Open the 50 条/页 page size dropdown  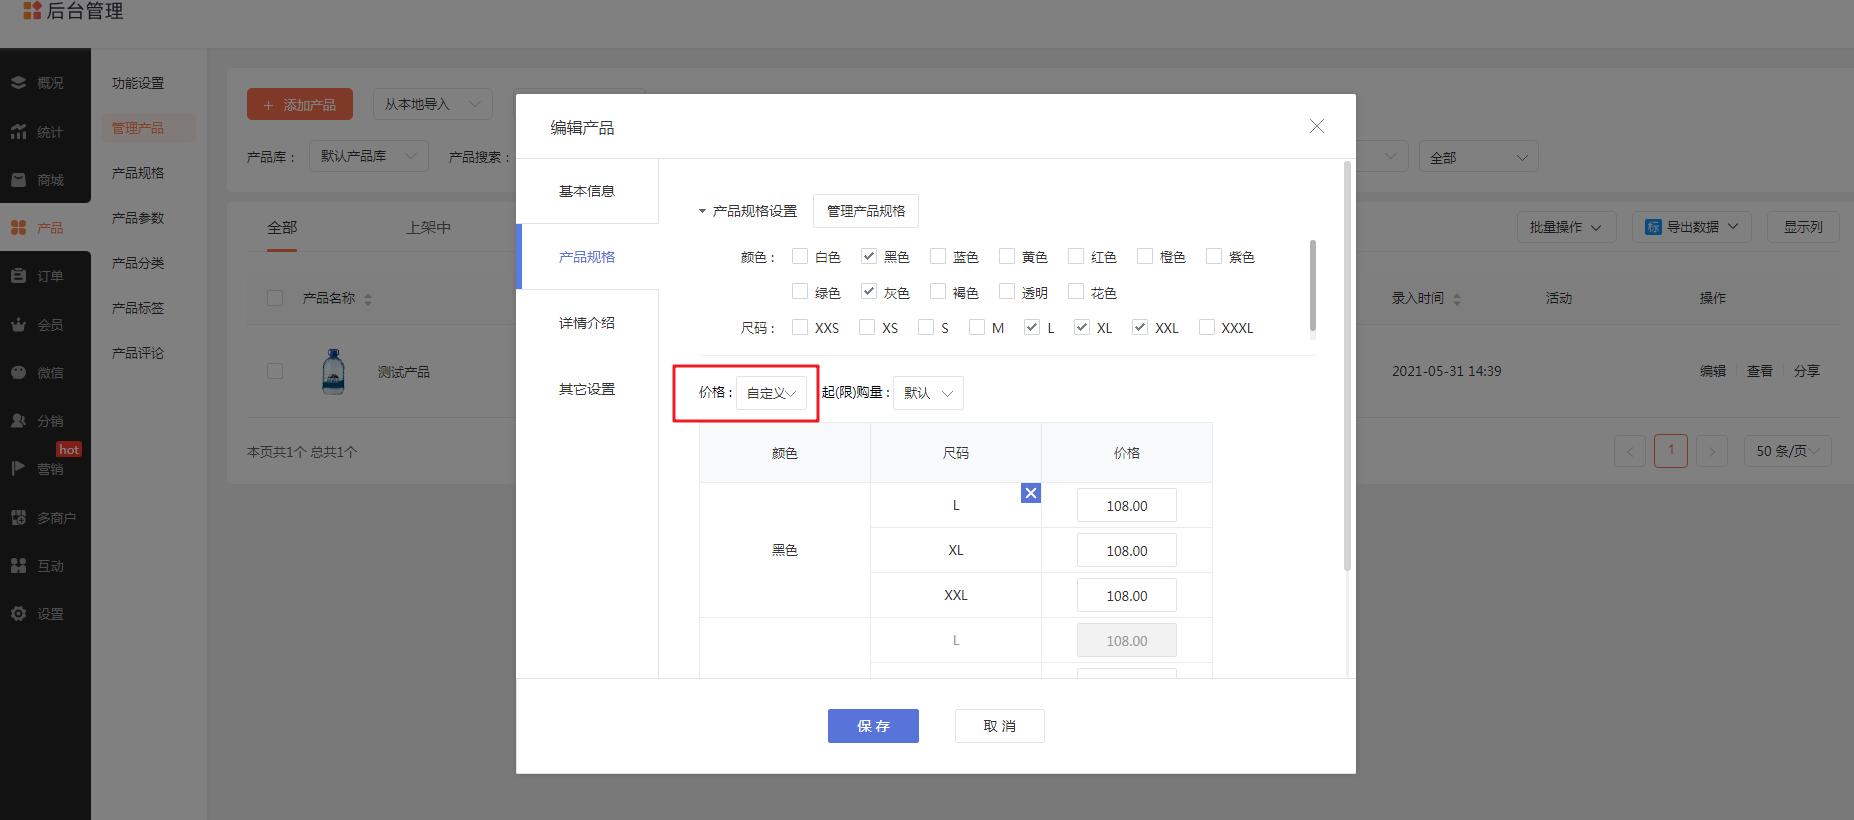click(1788, 451)
